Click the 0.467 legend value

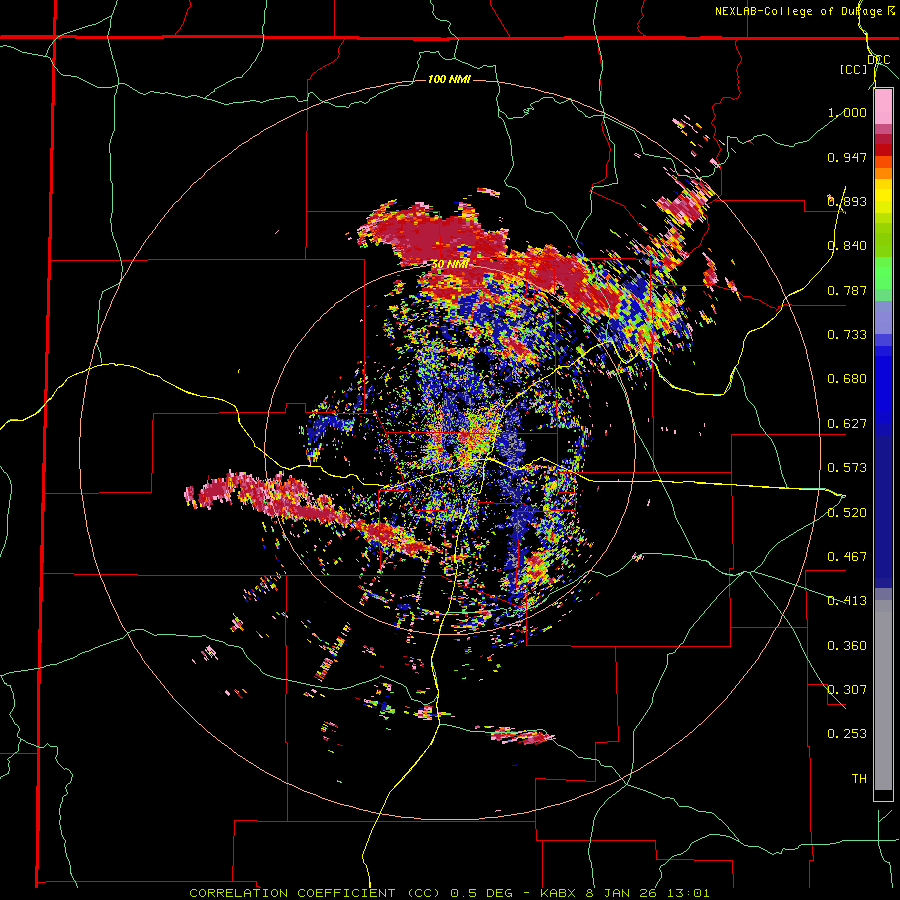[x=847, y=557]
